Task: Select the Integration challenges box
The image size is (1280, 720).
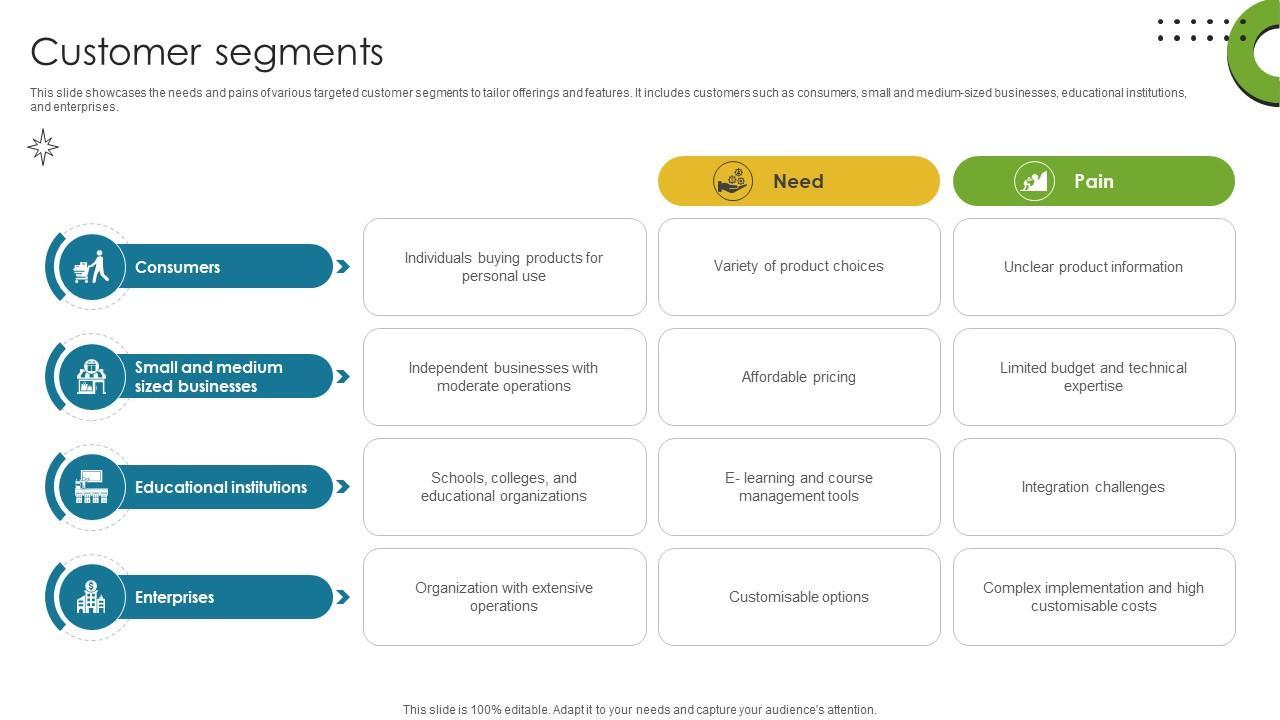Action: click(1093, 487)
